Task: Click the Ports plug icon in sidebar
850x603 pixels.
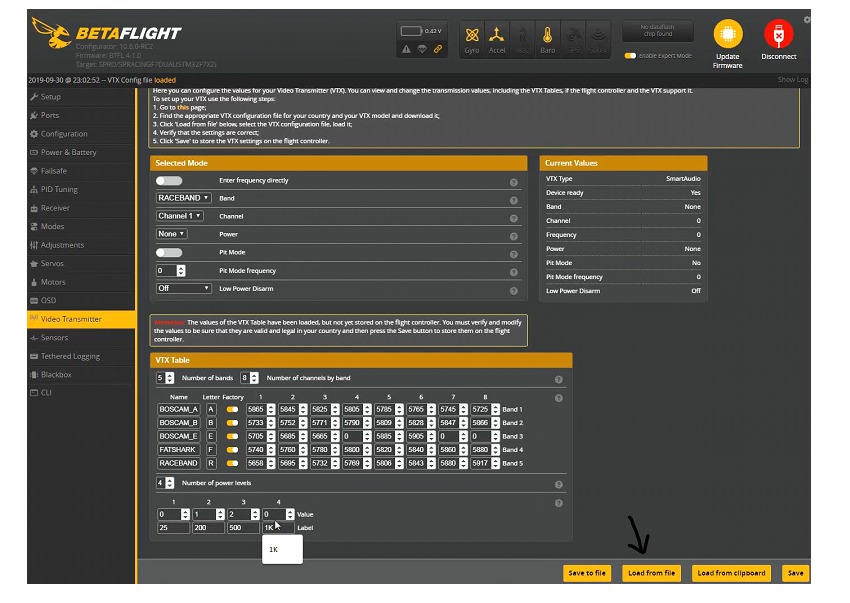Action: point(34,115)
